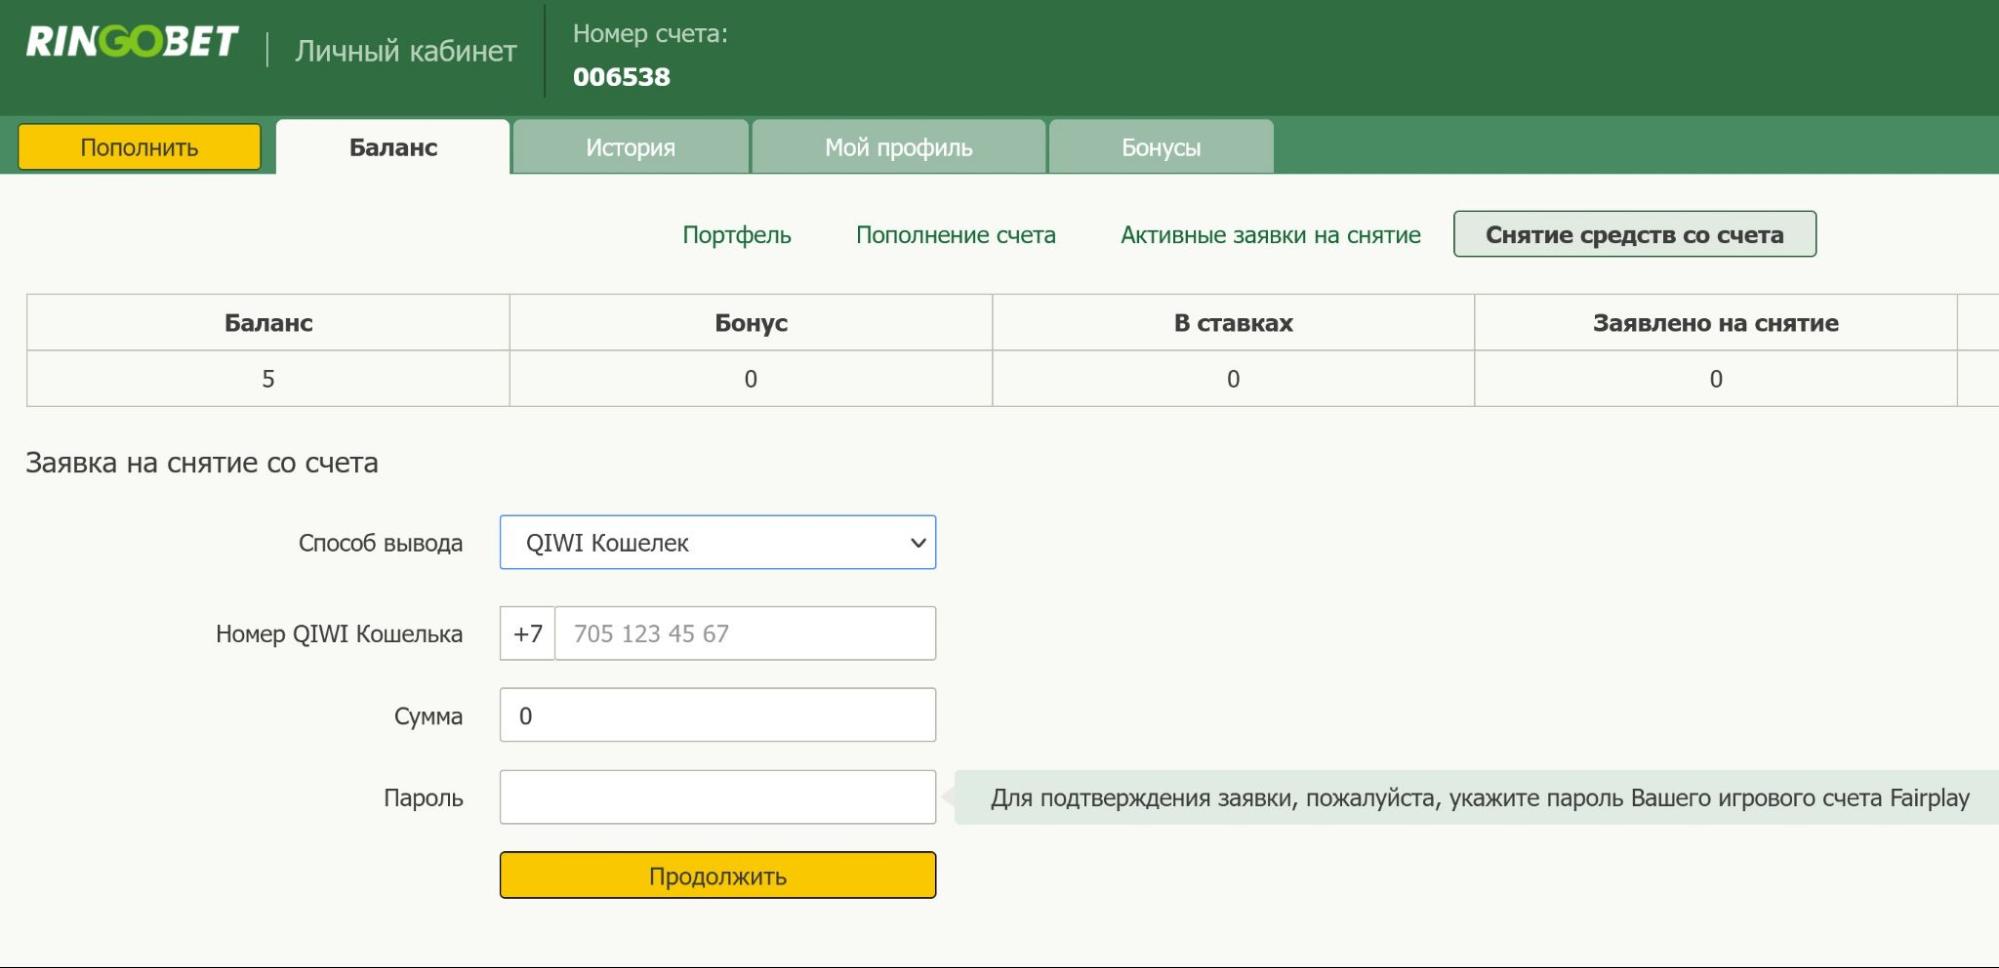This screenshot has height=968, width=1999.
Task: Click the Заявлено на снятие header
Action: (1716, 322)
